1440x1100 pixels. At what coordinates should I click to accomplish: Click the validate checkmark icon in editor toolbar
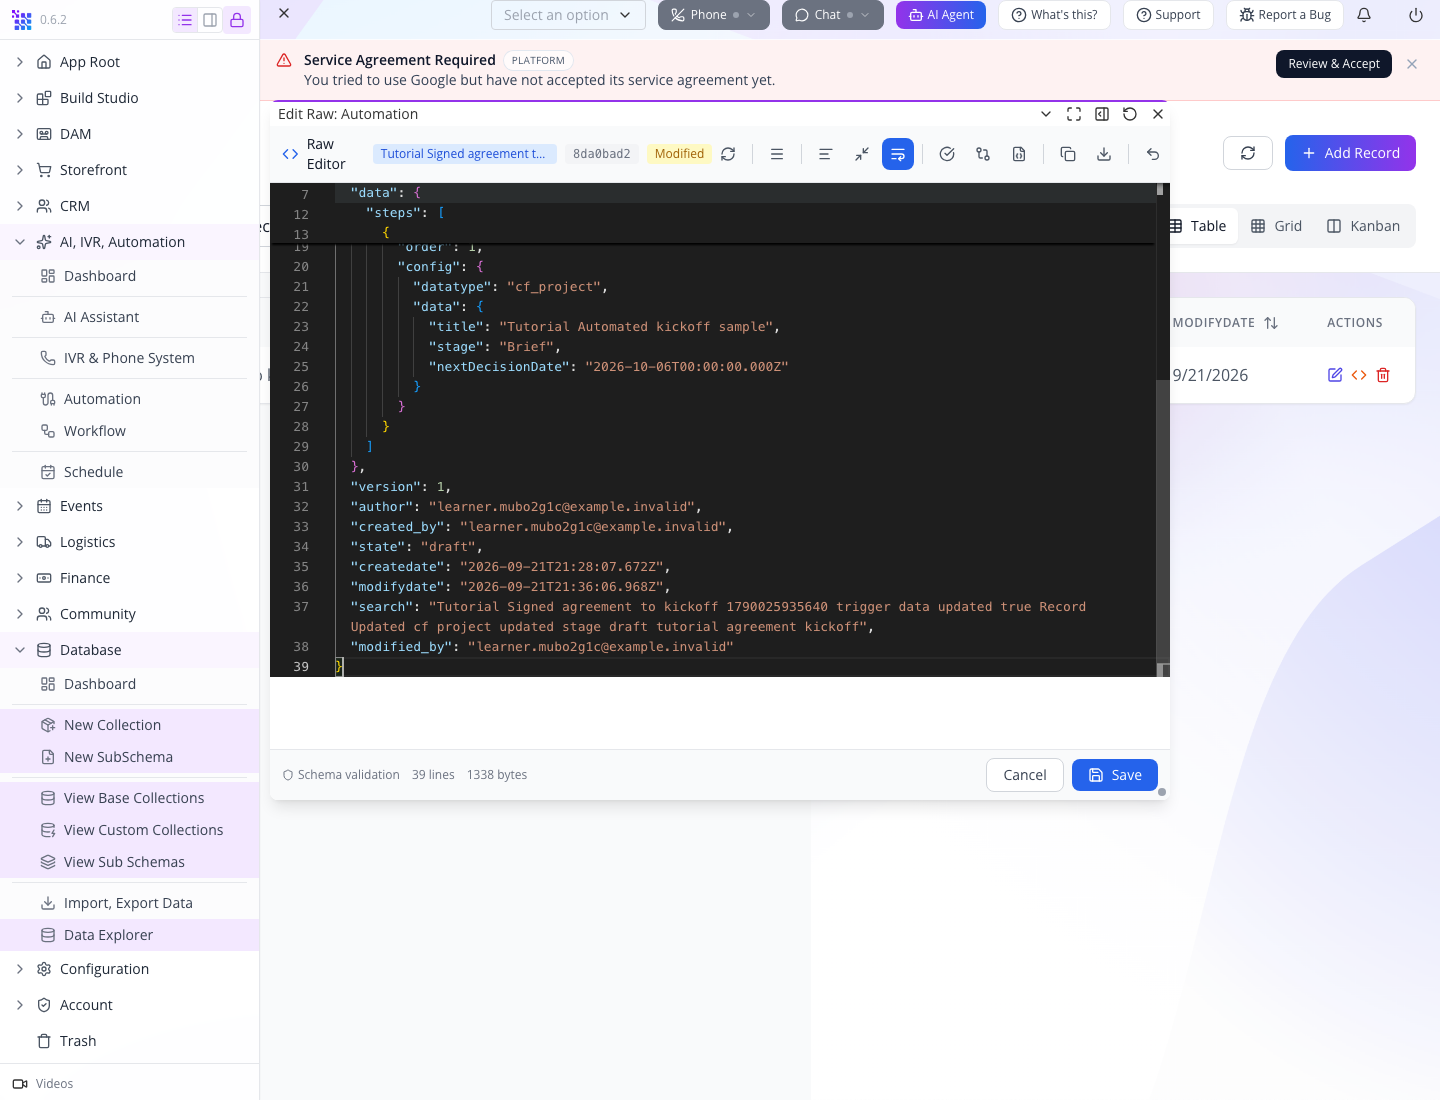(x=947, y=154)
